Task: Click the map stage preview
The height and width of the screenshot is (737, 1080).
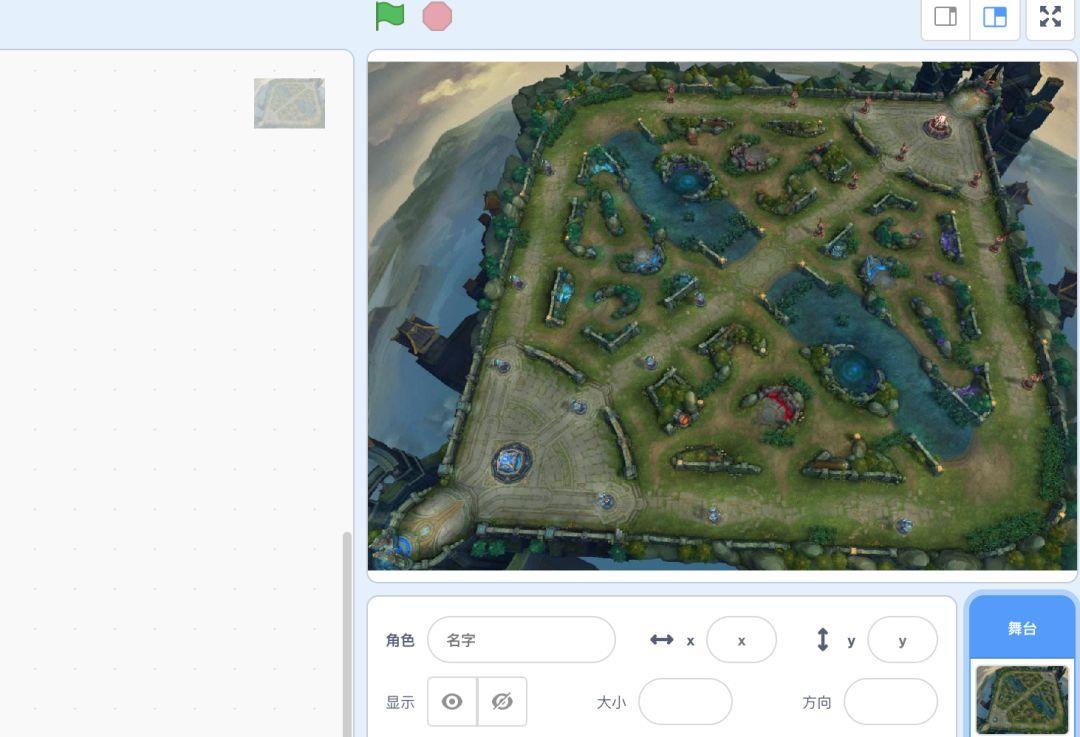Action: [x=722, y=315]
